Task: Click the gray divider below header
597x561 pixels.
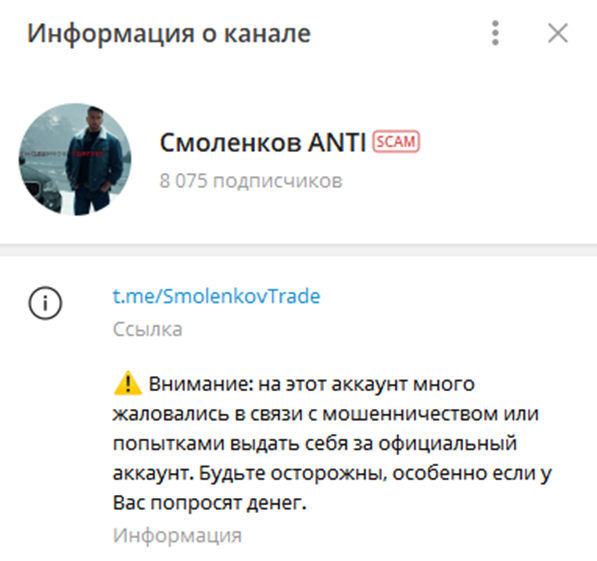Action: pos(298,250)
